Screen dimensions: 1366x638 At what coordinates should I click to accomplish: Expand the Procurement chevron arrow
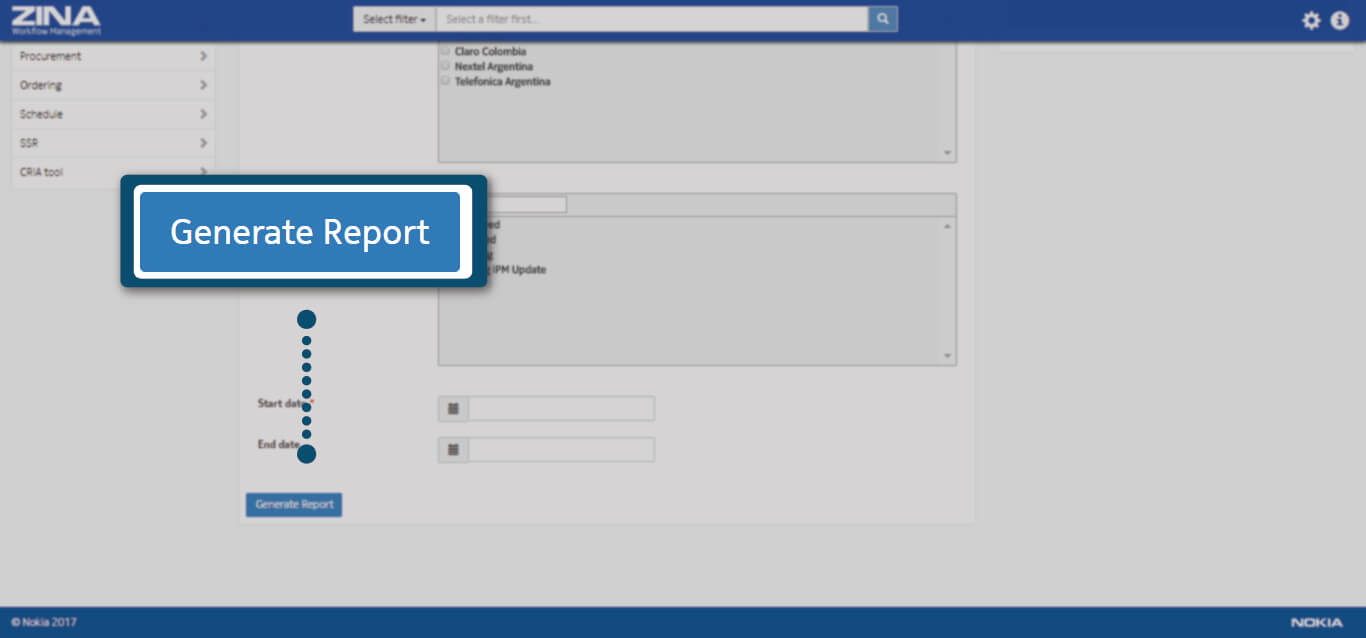coord(203,57)
